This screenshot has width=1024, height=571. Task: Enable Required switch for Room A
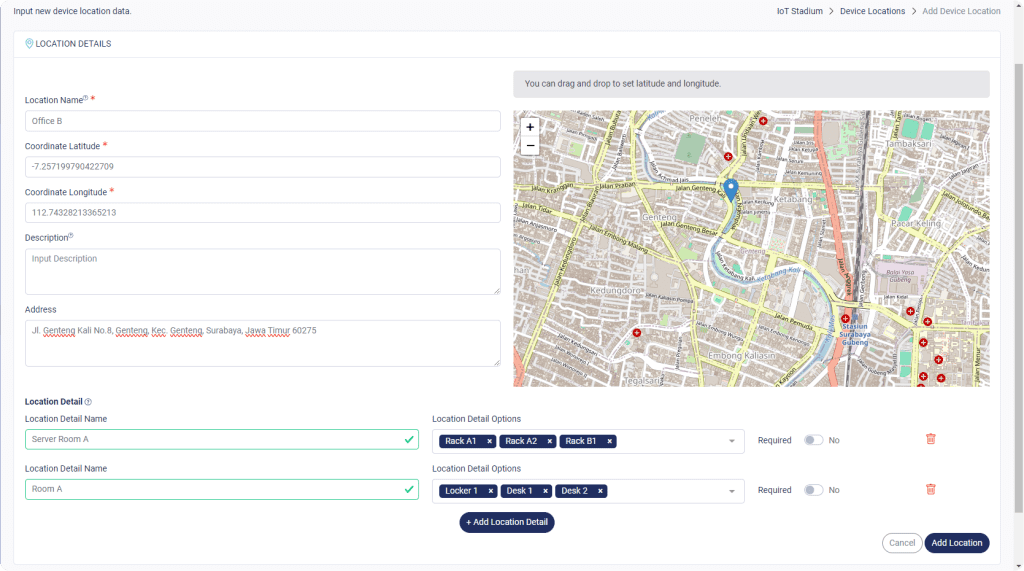coord(814,490)
